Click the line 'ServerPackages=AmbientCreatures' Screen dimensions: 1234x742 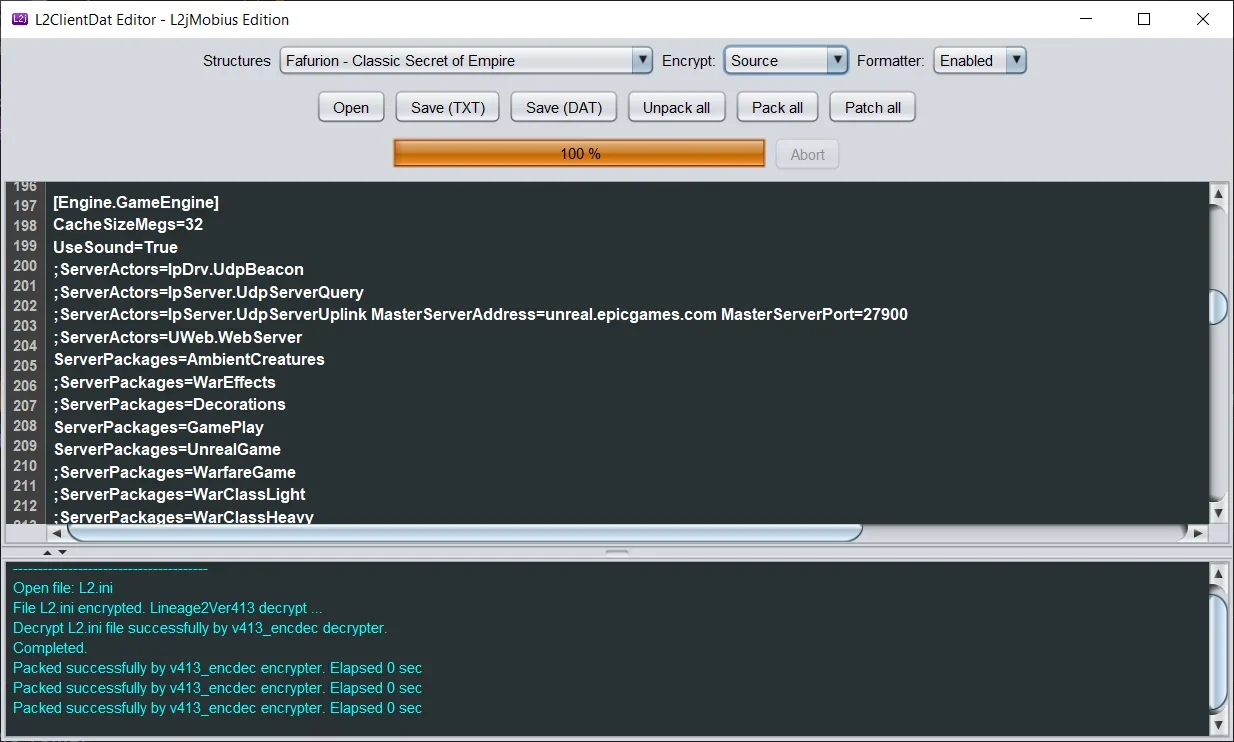click(x=189, y=360)
